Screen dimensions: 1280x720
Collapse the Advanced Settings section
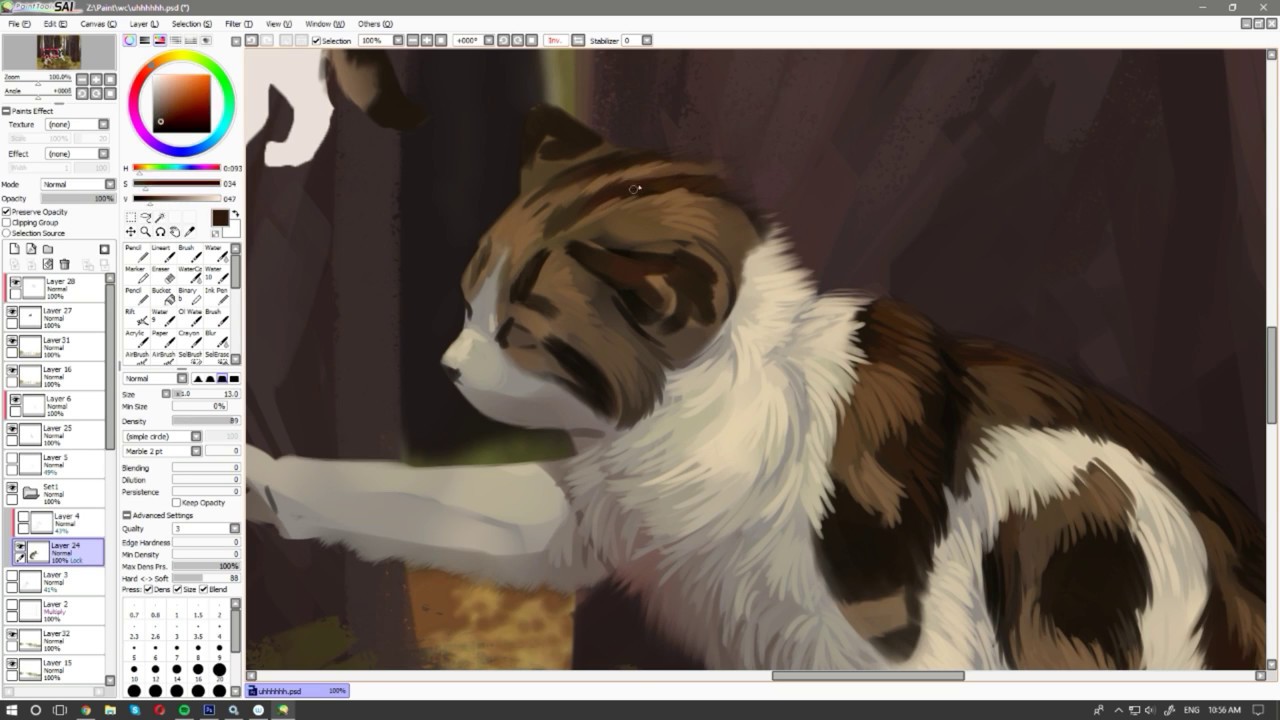(127, 516)
